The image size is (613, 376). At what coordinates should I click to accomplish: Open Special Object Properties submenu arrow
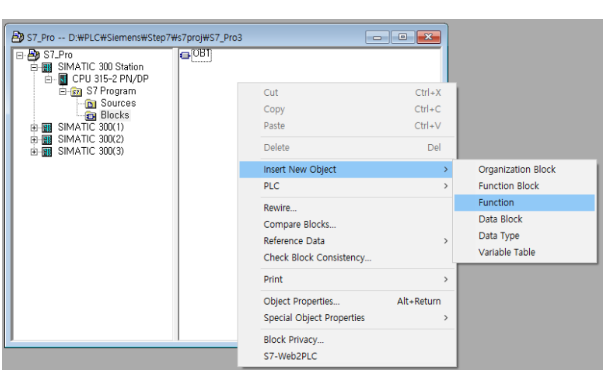pyautogui.click(x=446, y=318)
